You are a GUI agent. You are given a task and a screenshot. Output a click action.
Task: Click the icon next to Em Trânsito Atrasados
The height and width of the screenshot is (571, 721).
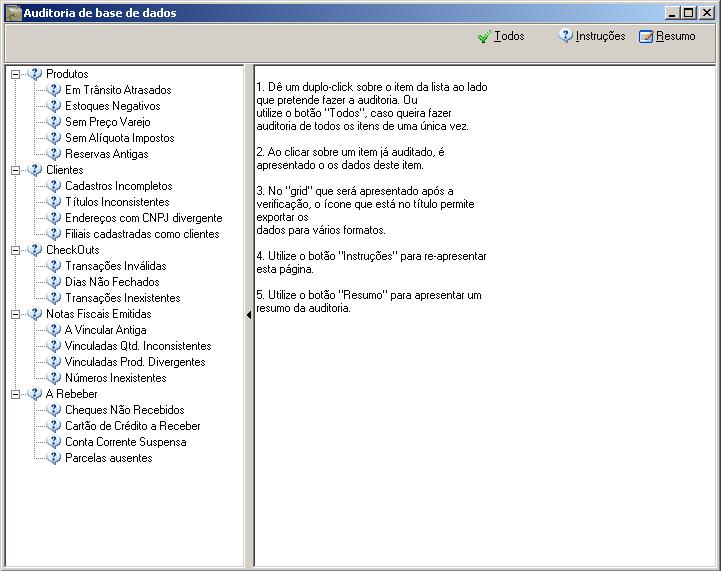[53, 90]
